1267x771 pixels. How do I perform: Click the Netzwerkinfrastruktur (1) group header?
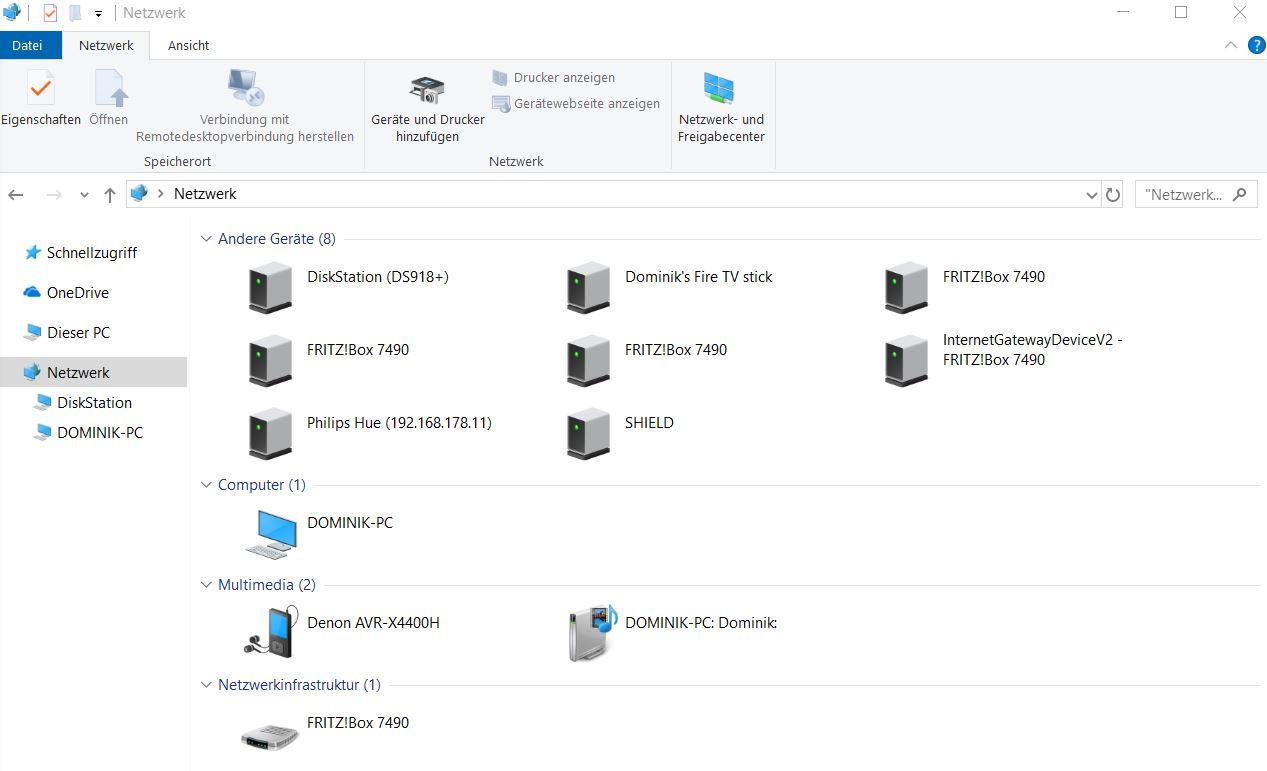[299, 685]
